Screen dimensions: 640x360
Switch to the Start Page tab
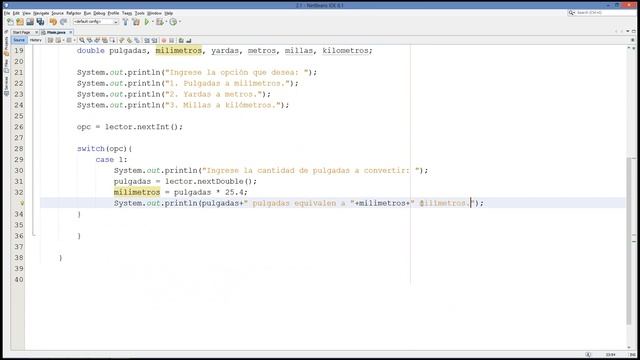[x=22, y=32]
